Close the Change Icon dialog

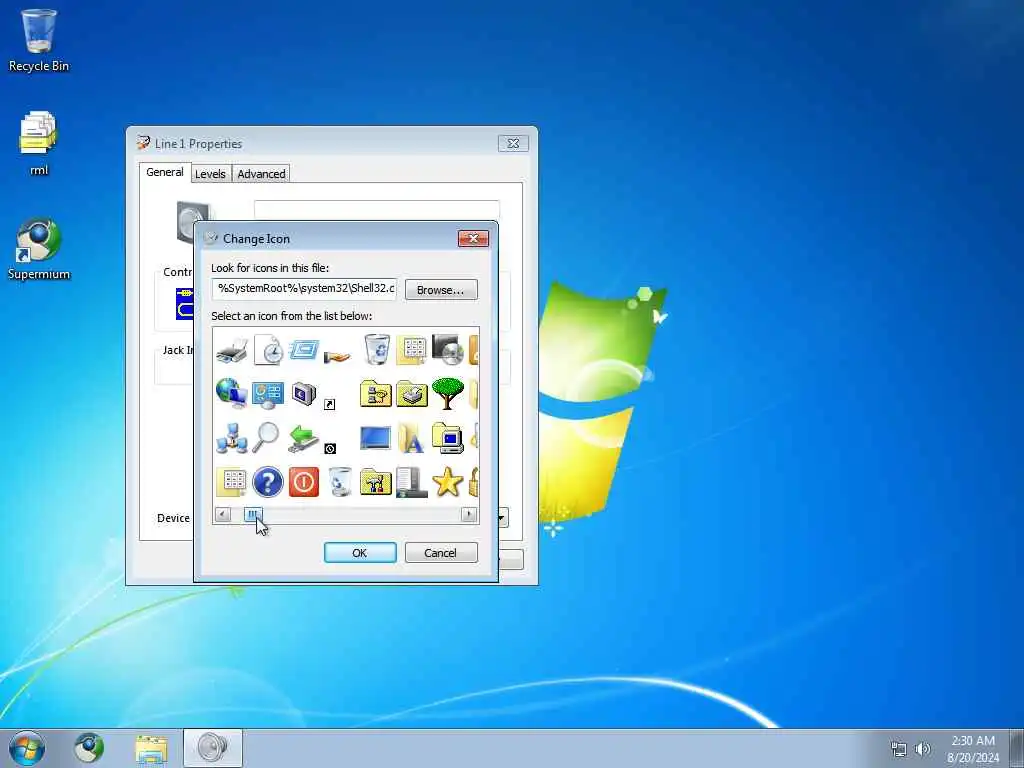473,238
